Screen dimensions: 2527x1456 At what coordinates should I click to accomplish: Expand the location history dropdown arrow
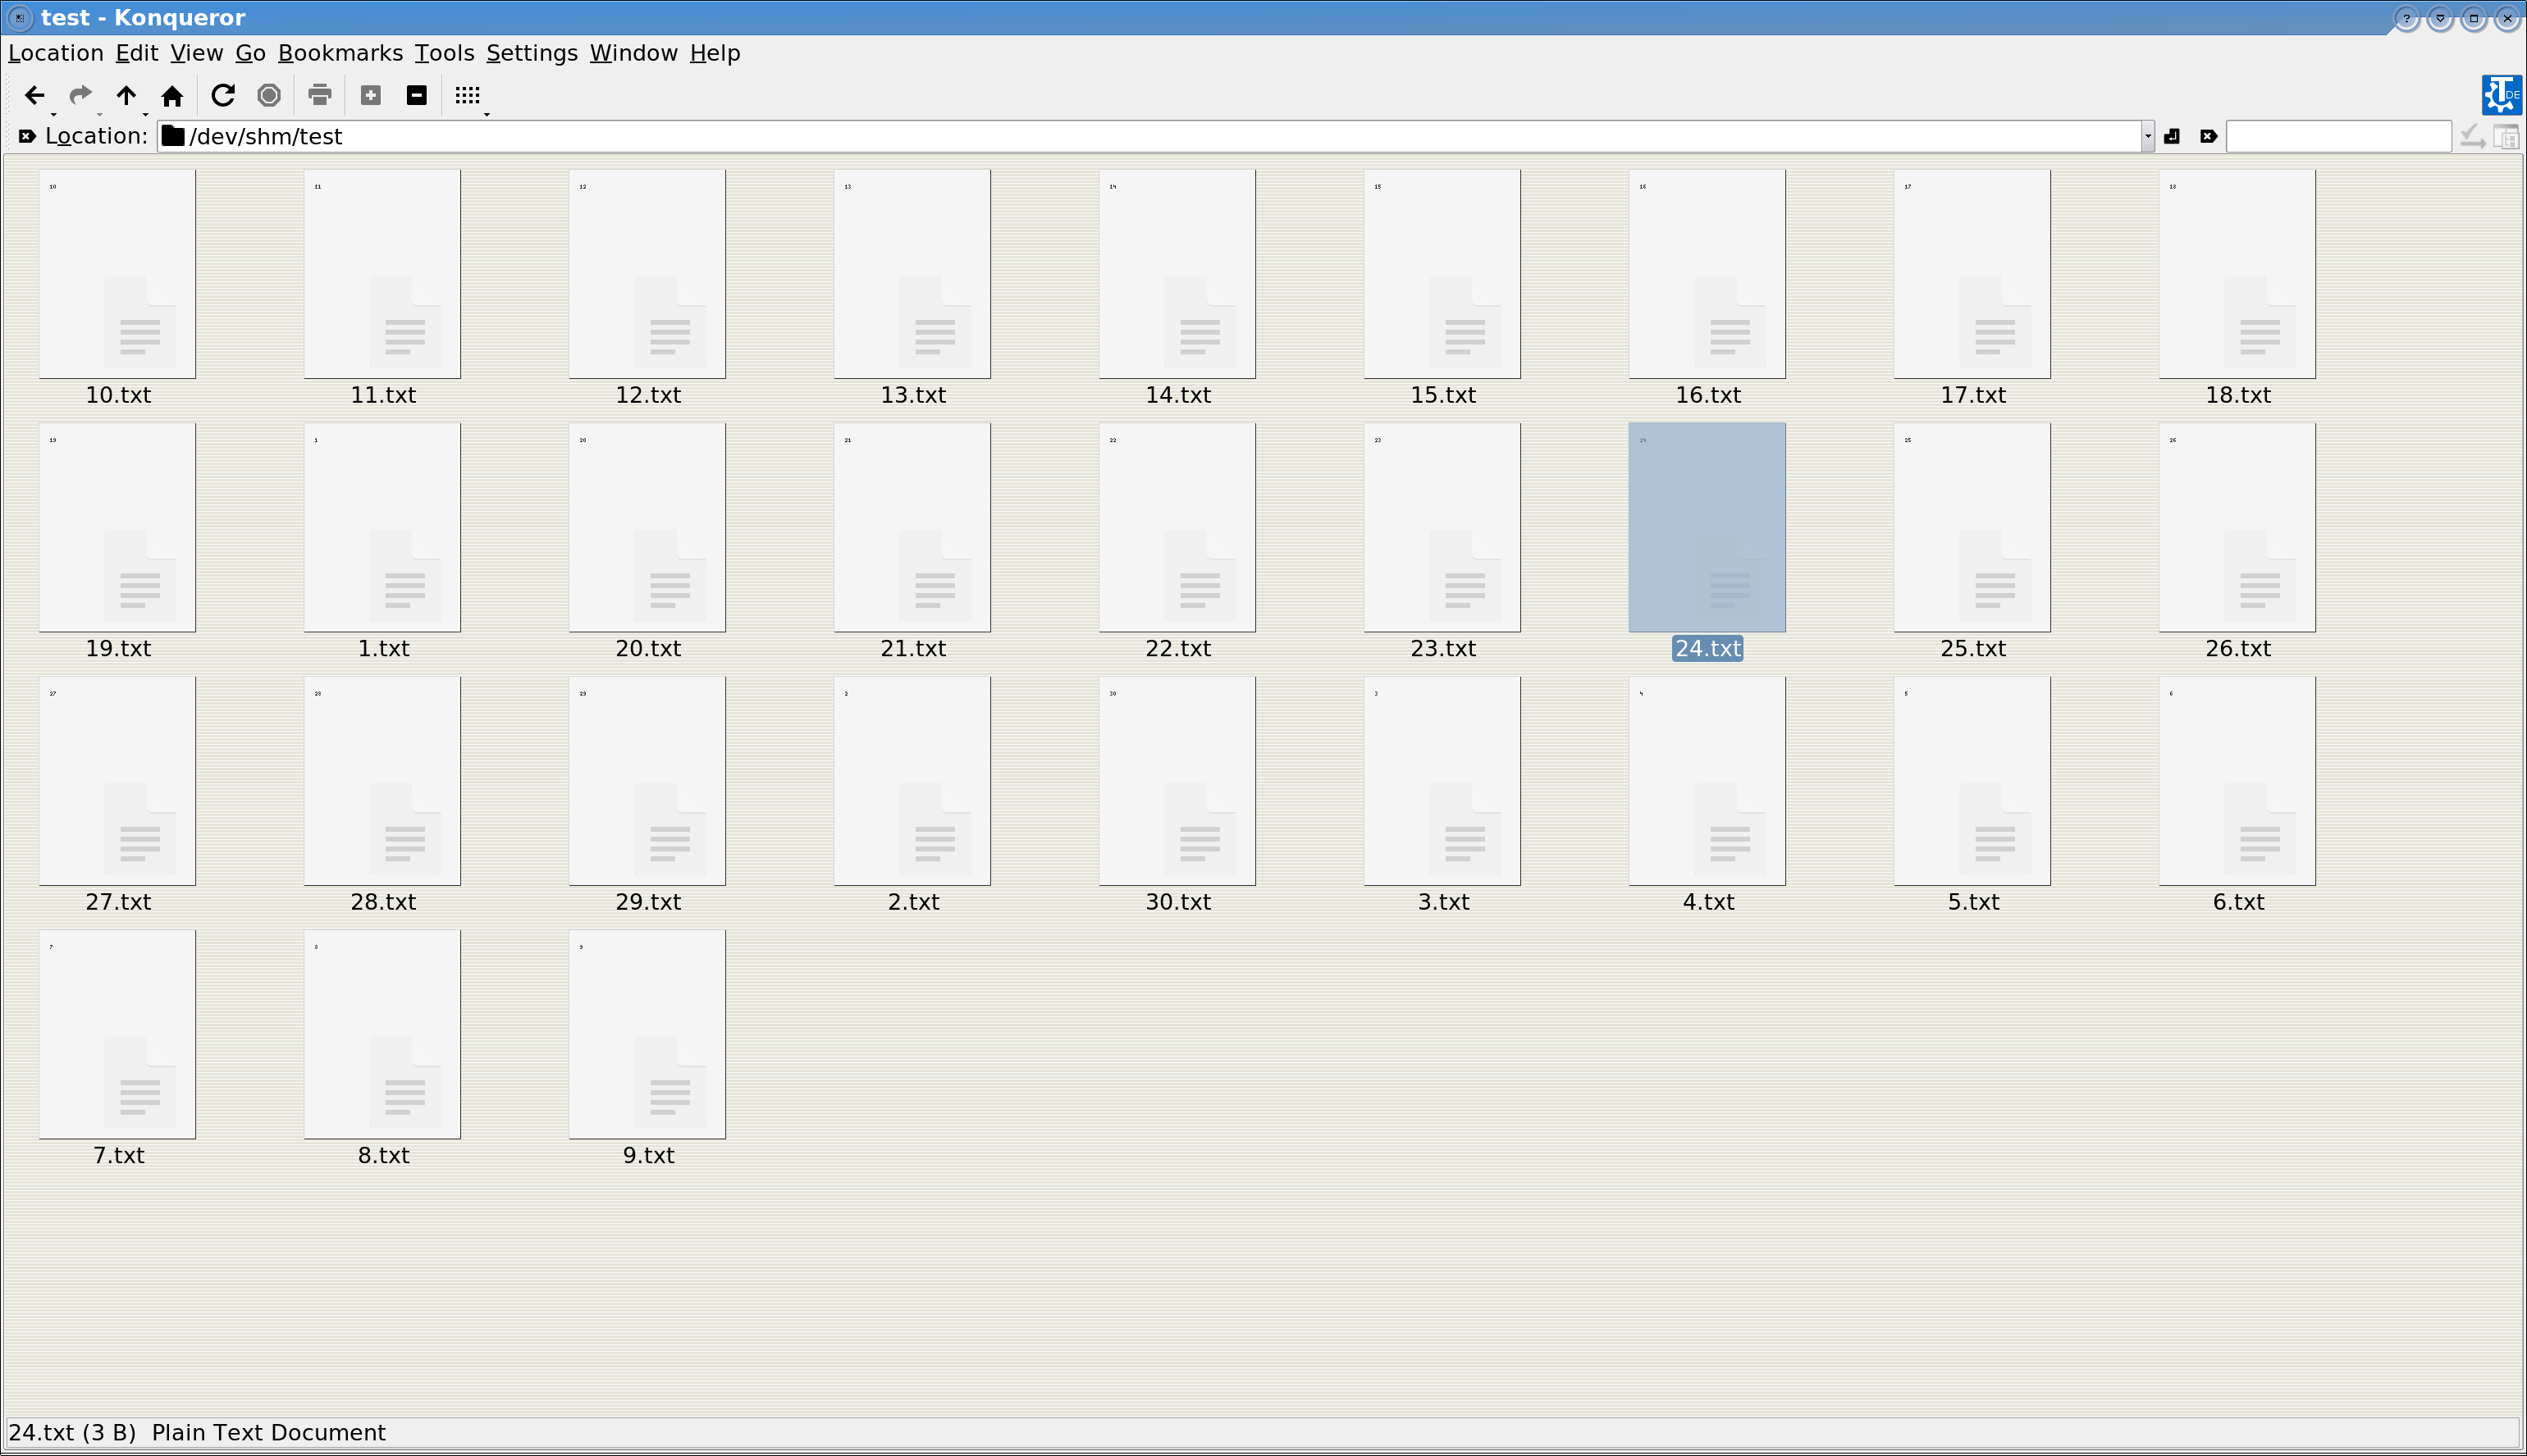[2147, 136]
